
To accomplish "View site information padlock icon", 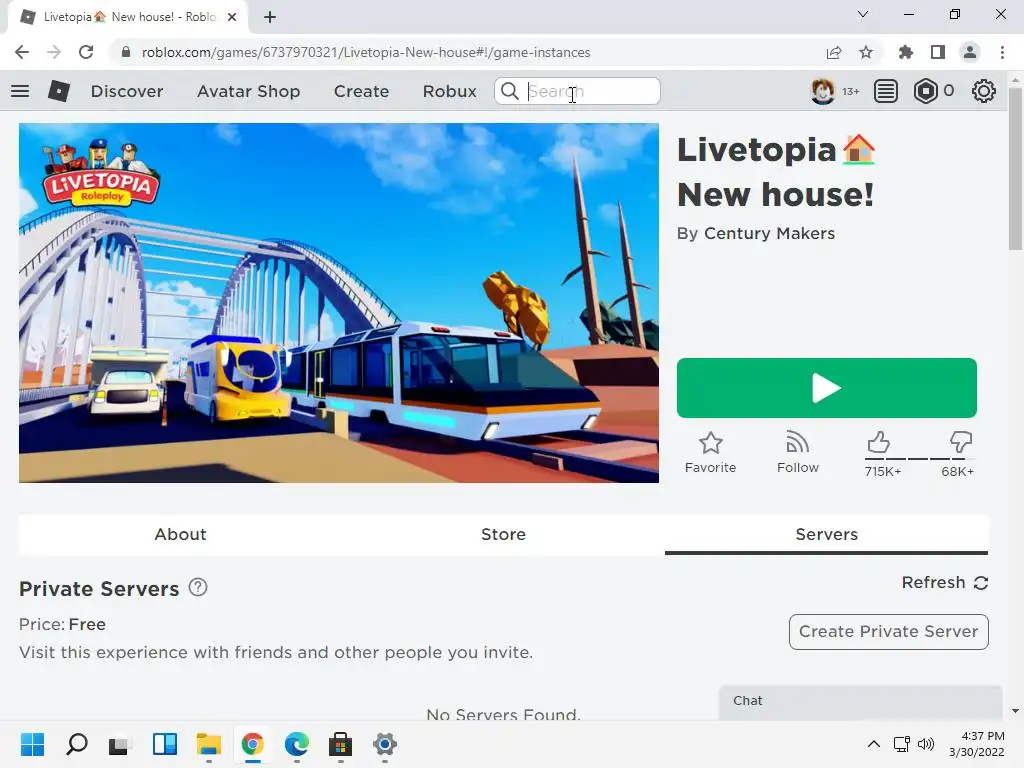I will click(126, 52).
